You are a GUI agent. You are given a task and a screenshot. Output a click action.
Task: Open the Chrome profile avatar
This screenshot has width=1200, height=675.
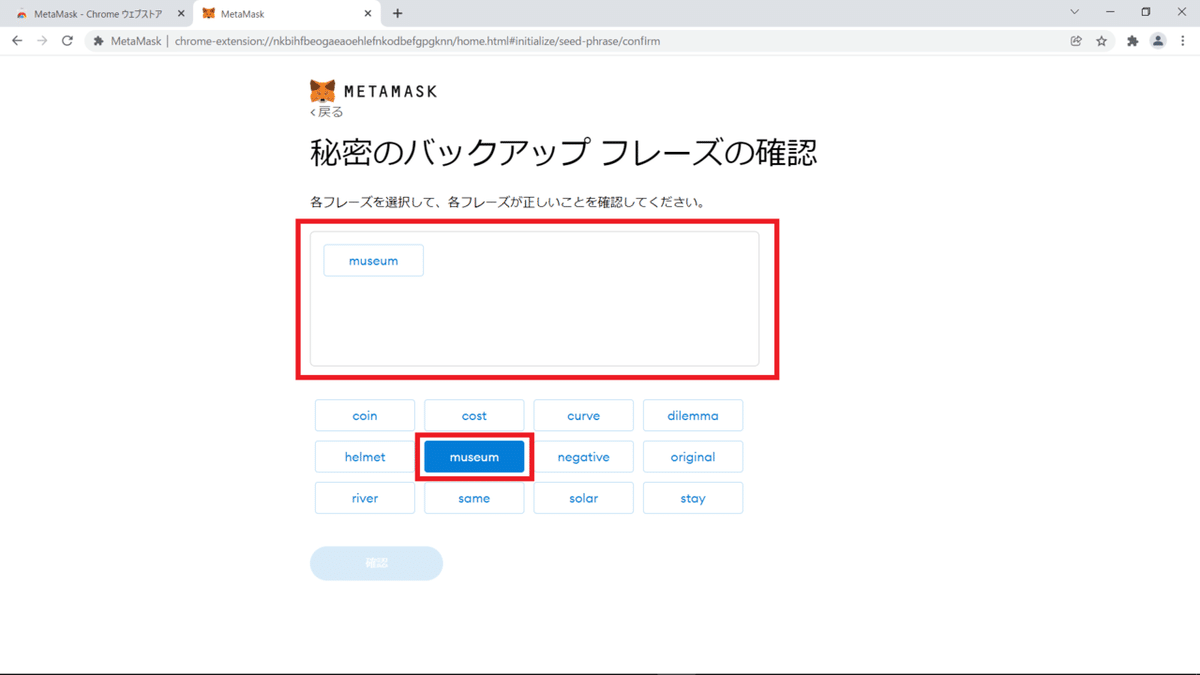[1158, 41]
